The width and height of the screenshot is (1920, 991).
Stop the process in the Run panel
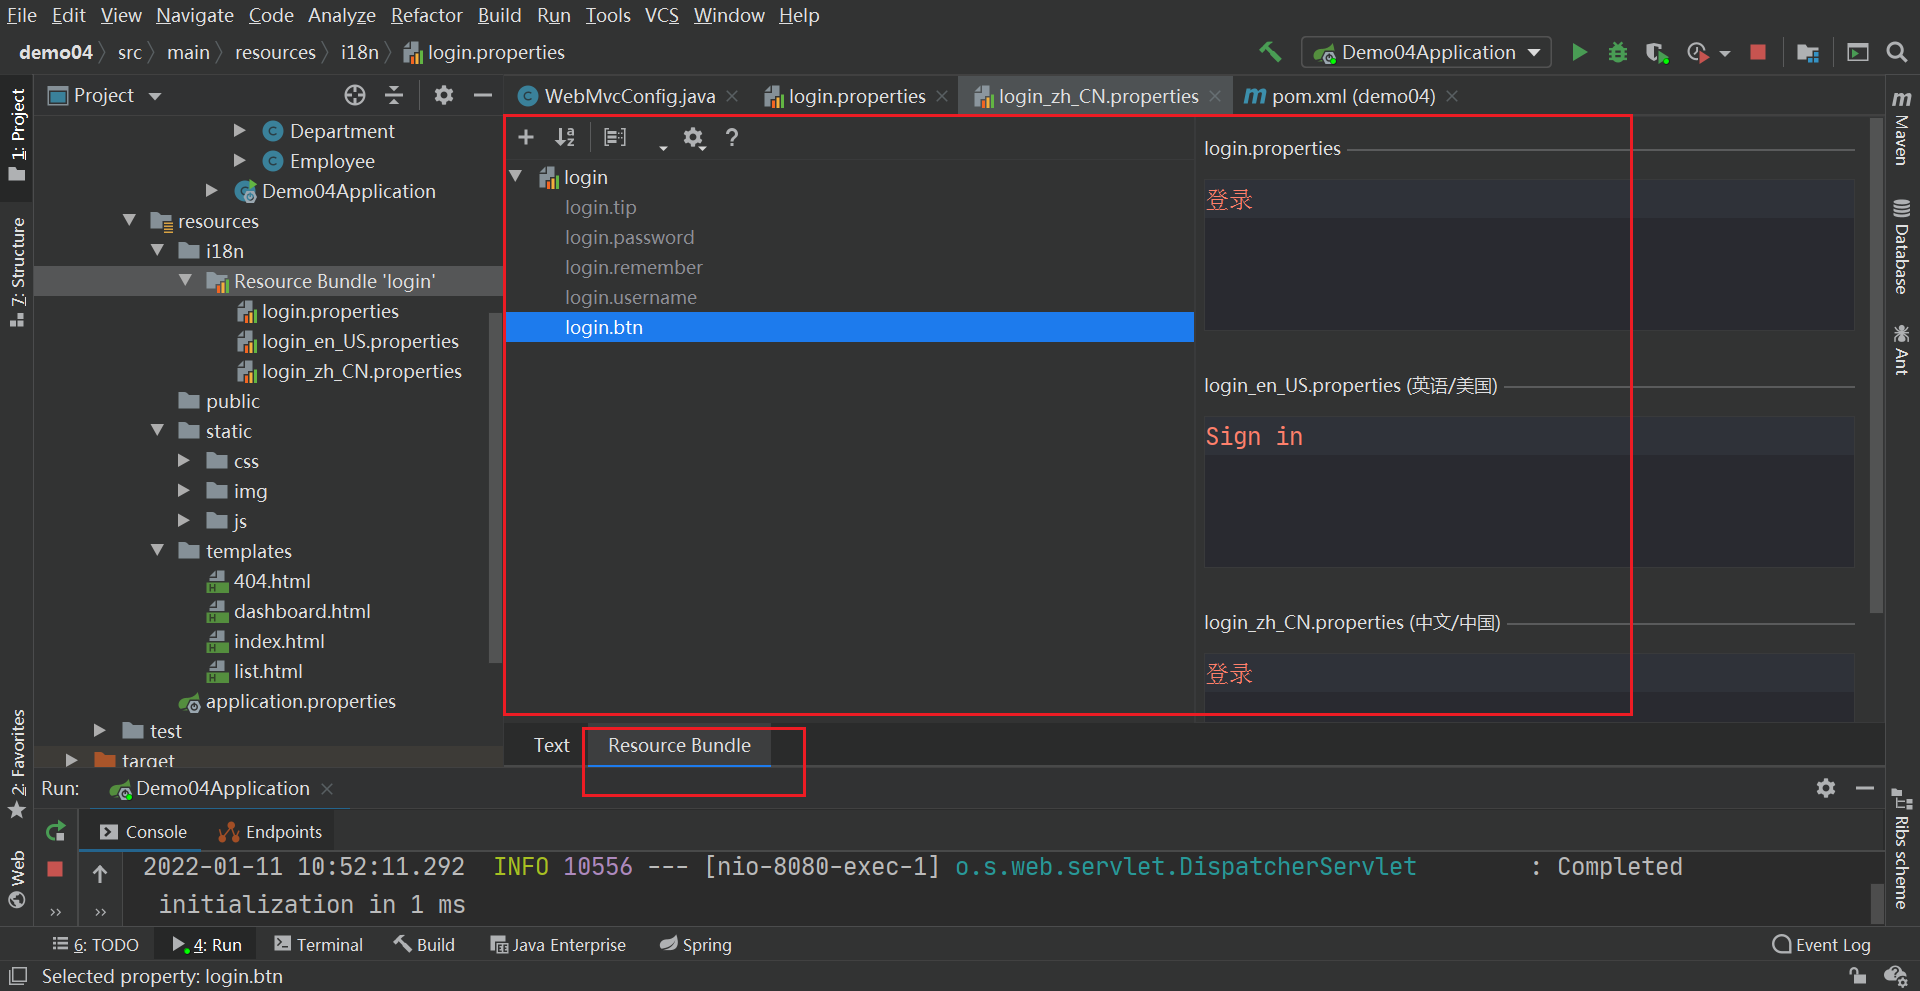(x=55, y=869)
